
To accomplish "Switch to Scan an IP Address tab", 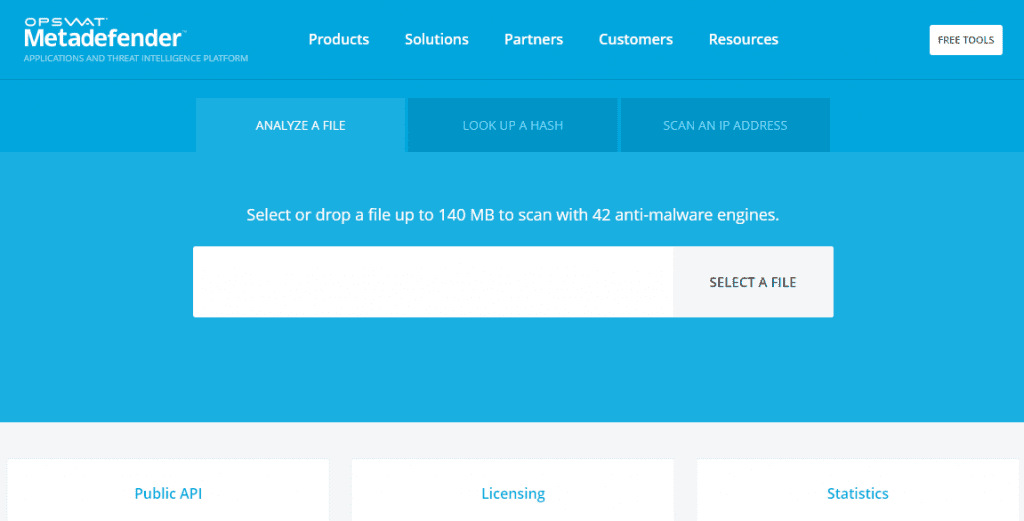I will (725, 125).
